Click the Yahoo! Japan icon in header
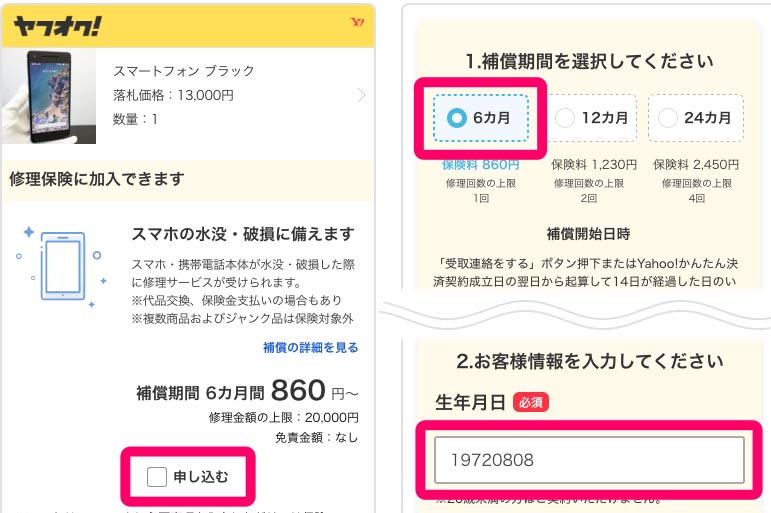This screenshot has width=771, height=513. (357, 22)
